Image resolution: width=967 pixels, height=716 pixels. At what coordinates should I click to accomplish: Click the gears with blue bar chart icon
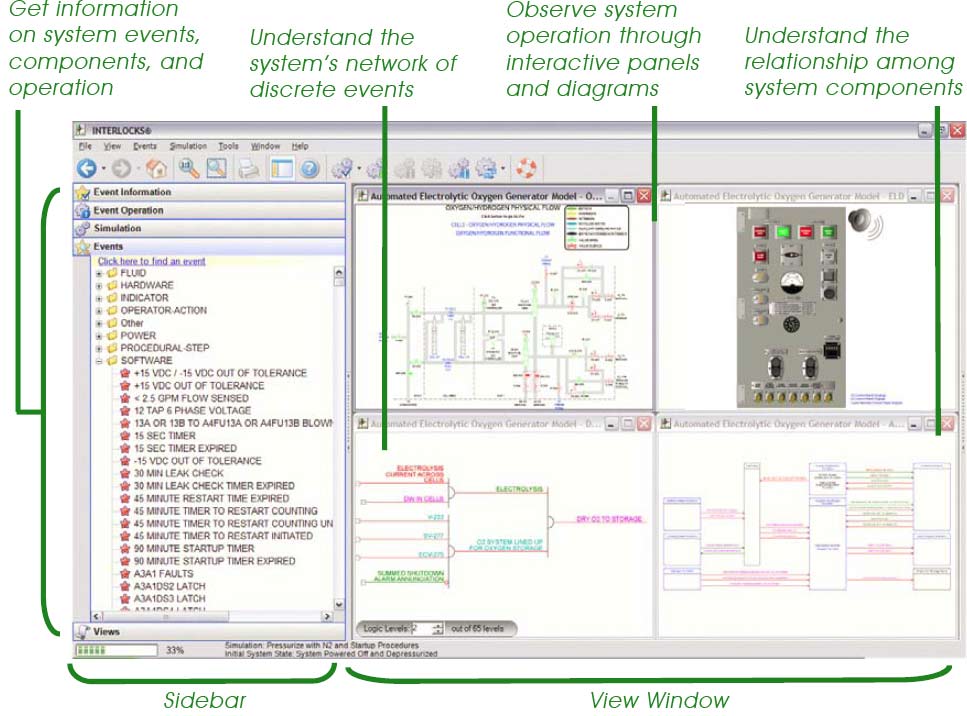click(x=459, y=168)
